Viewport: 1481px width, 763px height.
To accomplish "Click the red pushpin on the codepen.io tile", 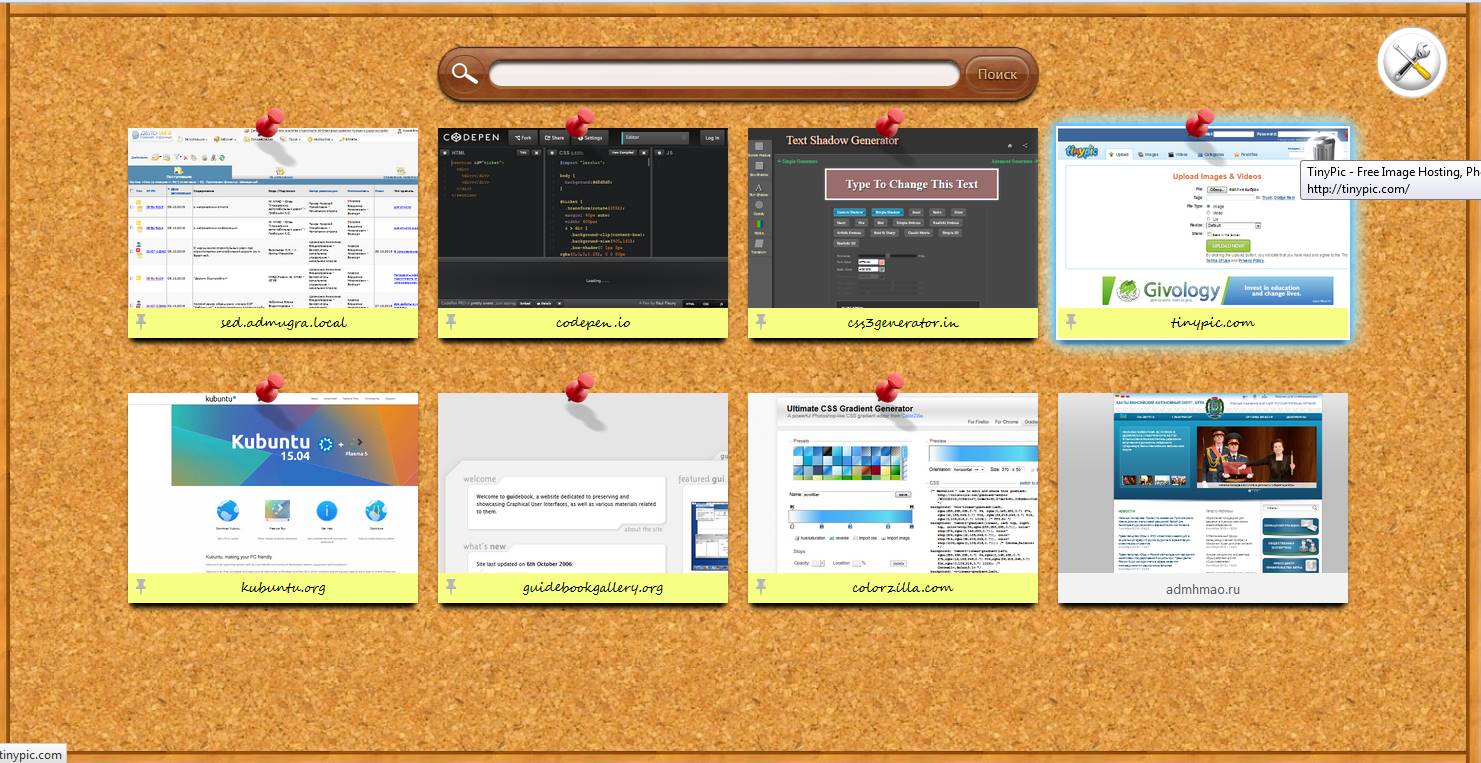I will [578, 125].
